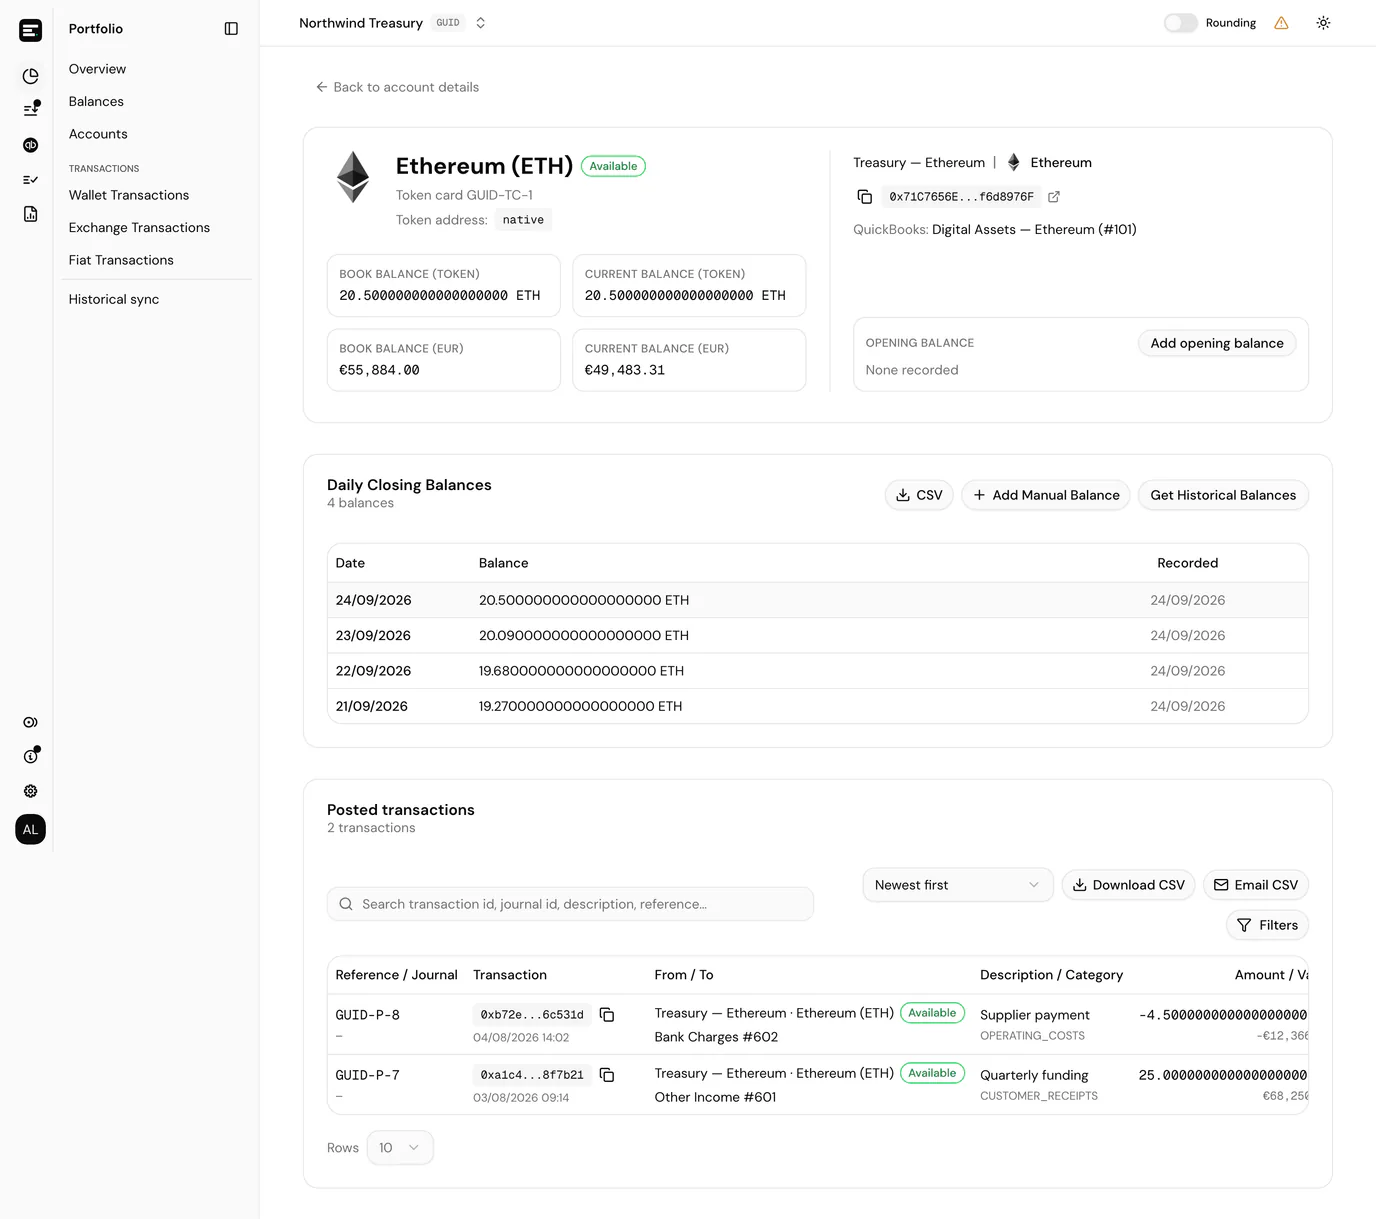
Task: Click Download CSV for posted transactions
Action: point(1127,885)
